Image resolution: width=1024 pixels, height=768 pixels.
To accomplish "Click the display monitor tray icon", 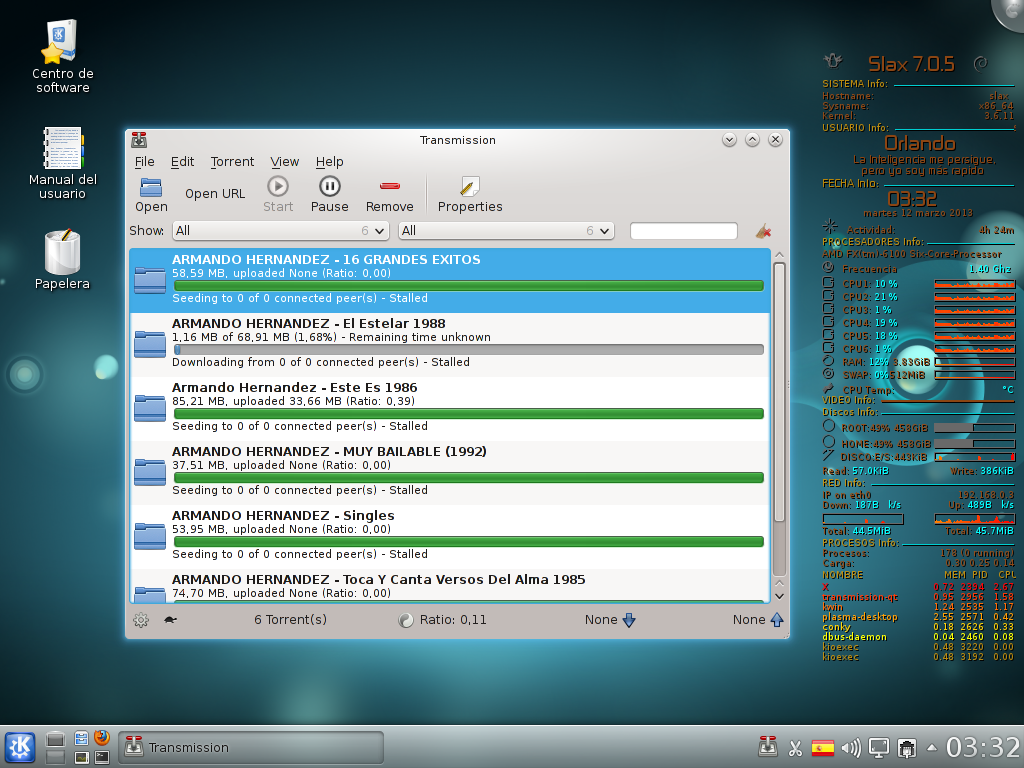I will tap(878, 748).
